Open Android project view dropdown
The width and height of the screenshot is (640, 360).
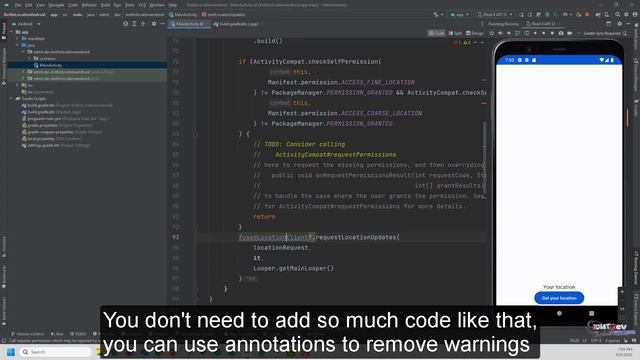coord(27,24)
